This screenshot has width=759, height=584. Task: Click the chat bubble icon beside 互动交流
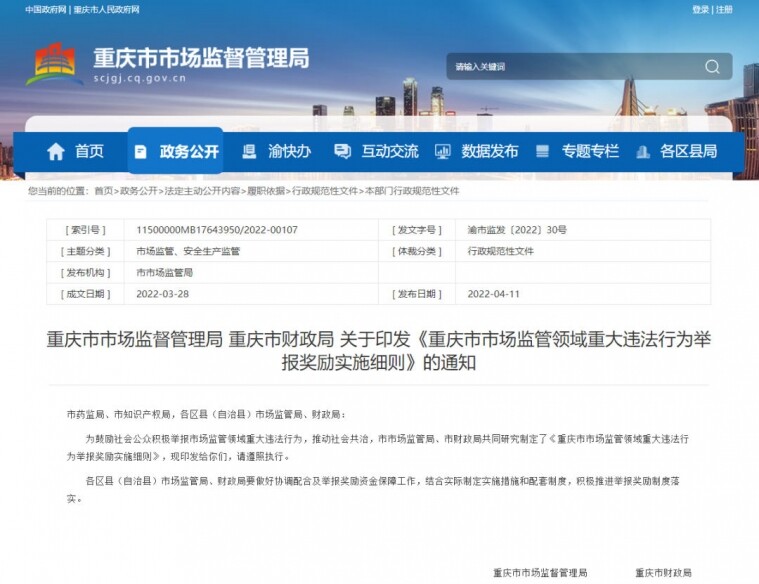coord(342,152)
